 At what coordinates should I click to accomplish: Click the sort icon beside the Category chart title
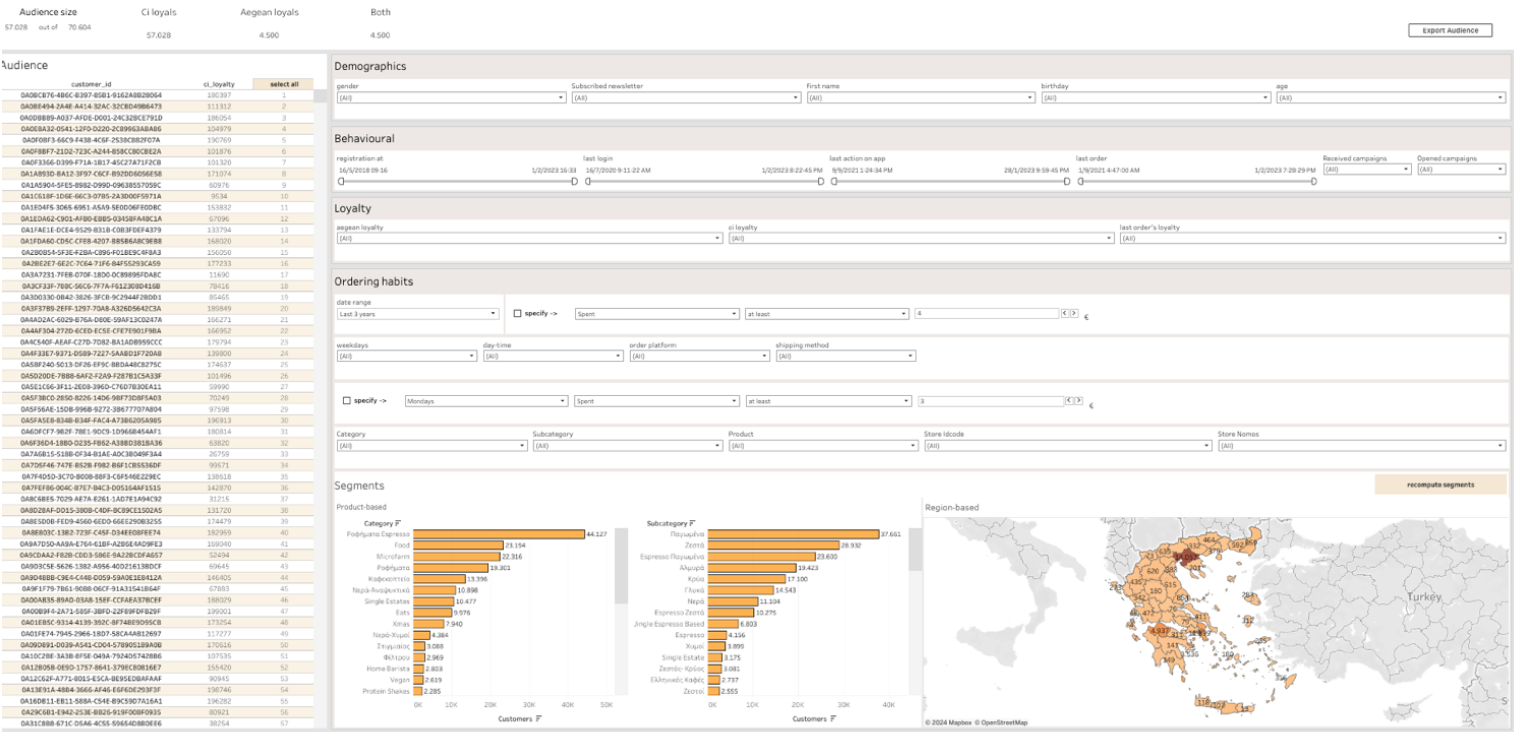398,523
